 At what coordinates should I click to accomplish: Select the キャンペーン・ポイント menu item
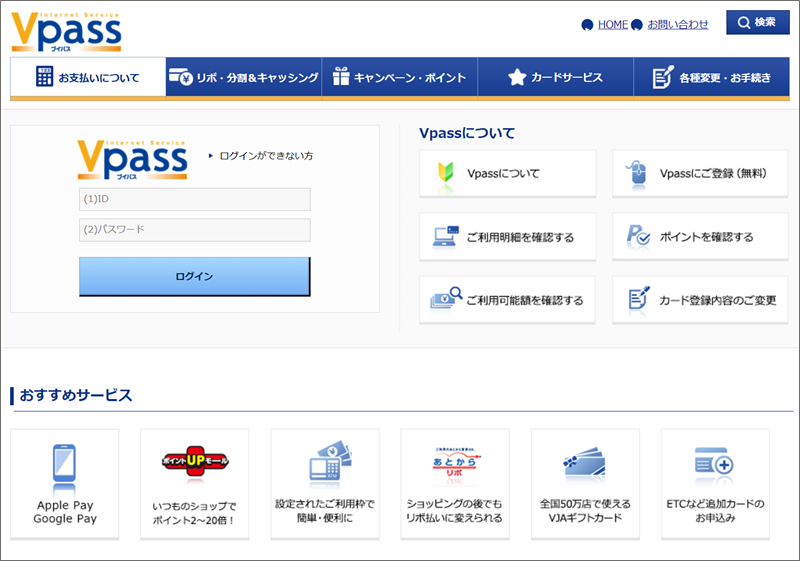[x=400, y=77]
